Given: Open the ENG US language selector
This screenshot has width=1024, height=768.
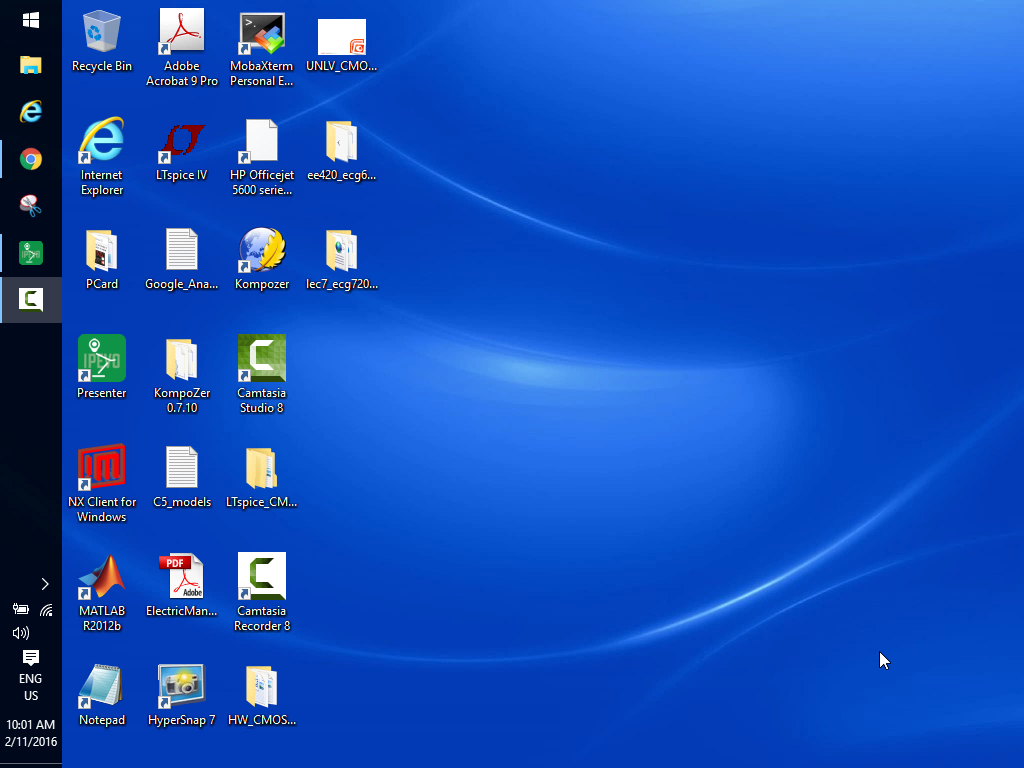Looking at the screenshot, I should pos(31,687).
